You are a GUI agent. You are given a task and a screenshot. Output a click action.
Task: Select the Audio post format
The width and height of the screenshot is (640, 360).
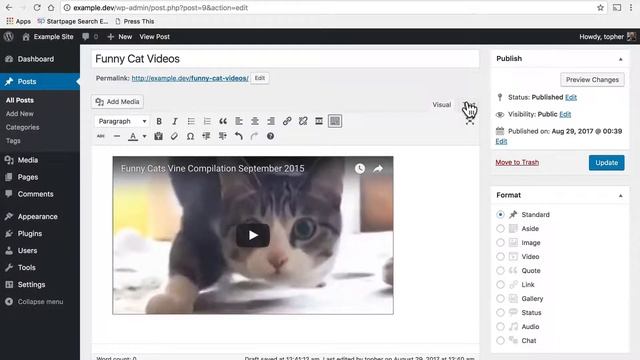point(500,327)
